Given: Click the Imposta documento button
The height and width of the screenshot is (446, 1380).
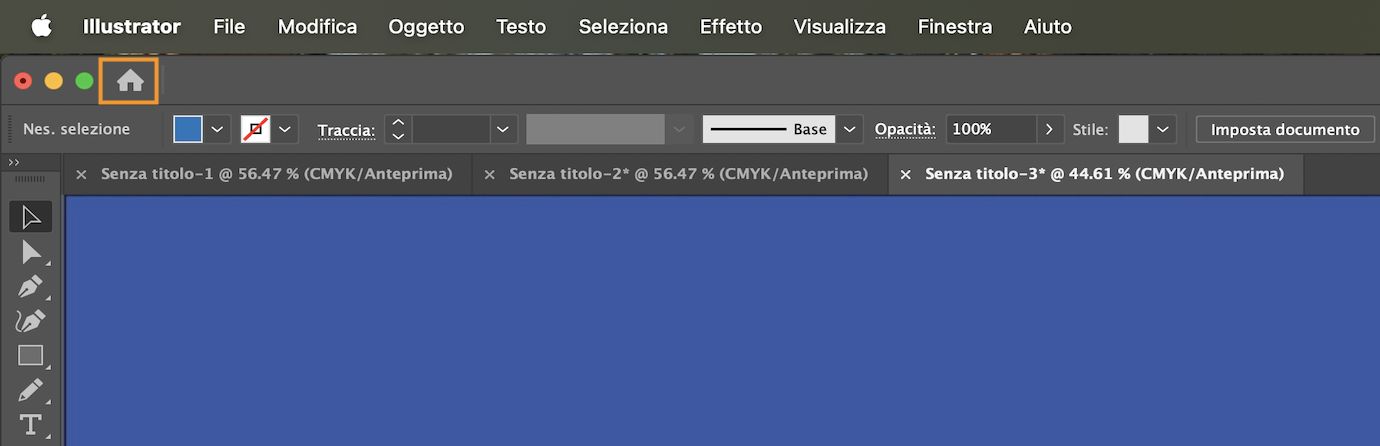Looking at the screenshot, I should point(1285,129).
